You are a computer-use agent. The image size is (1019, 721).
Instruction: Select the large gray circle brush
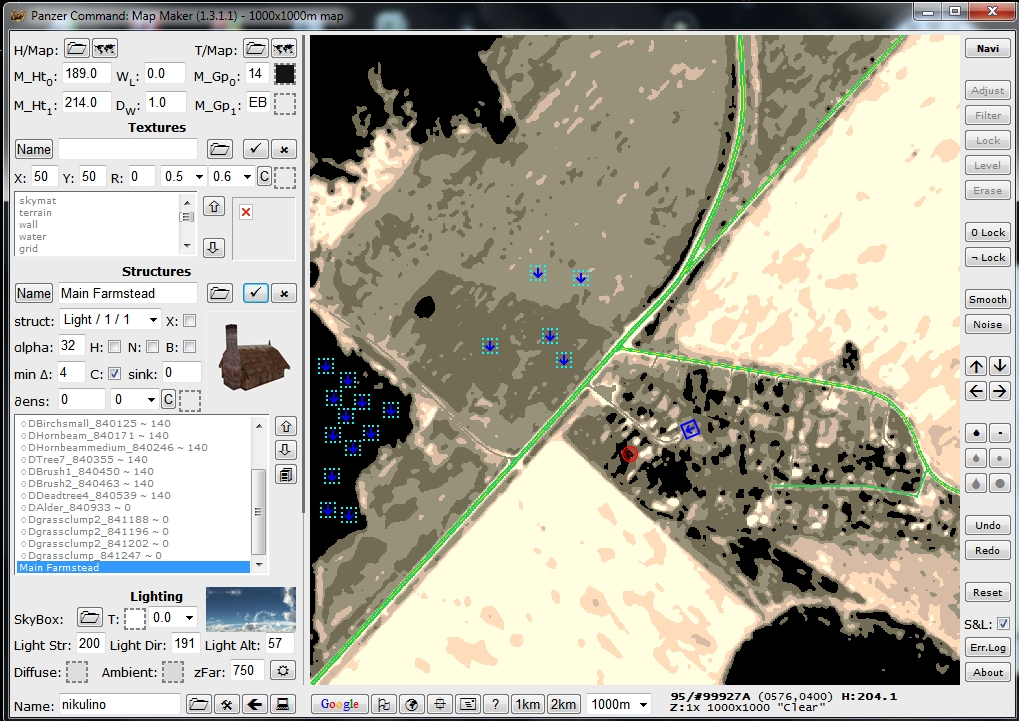click(x=1000, y=483)
